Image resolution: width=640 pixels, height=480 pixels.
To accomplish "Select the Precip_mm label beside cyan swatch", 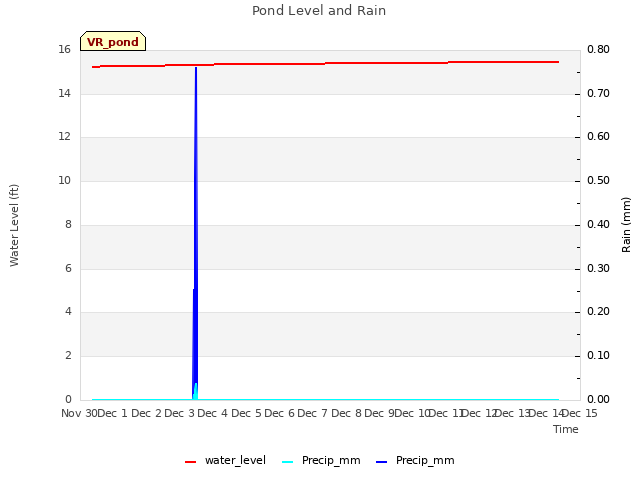I will 331,460.
